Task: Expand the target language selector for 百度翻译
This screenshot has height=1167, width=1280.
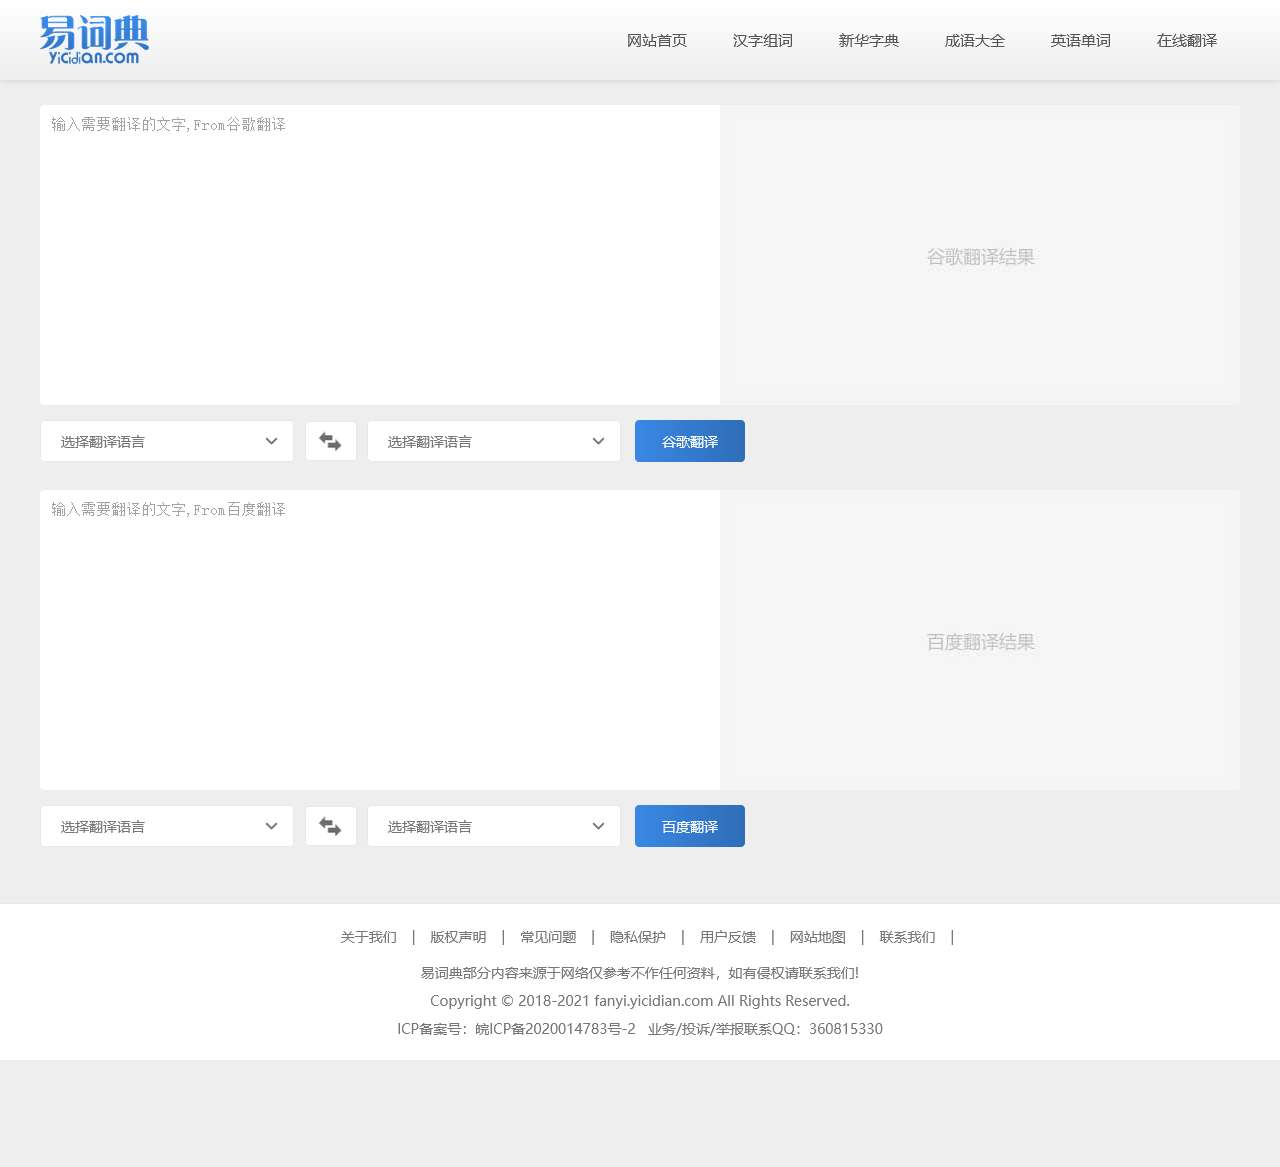Action: pos(493,826)
